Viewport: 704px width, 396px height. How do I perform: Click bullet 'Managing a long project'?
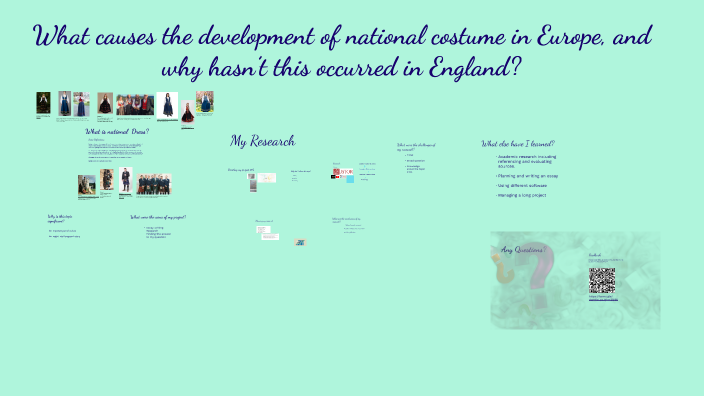[x=521, y=195]
